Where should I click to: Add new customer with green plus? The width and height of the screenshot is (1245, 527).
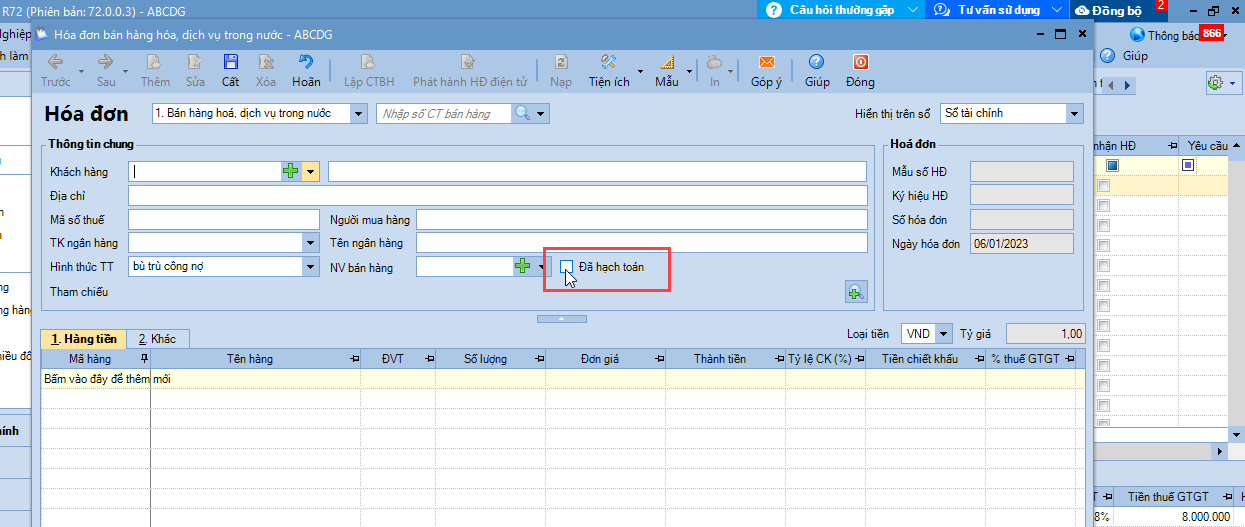[x=291, y=172]
